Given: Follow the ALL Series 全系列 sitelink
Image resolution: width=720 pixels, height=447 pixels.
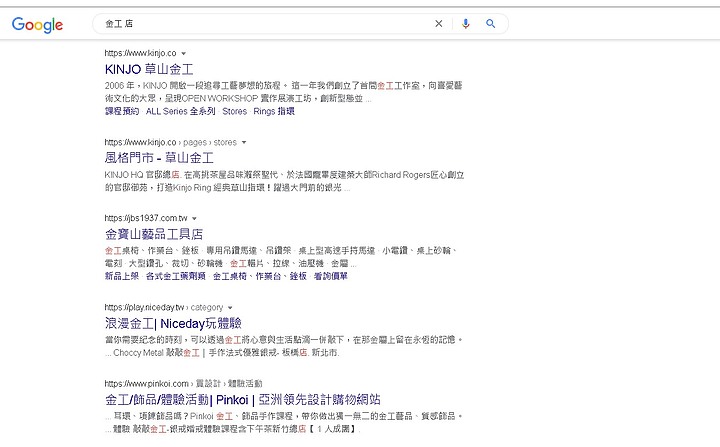Looking at the screenshot, I should pos(180,111).
